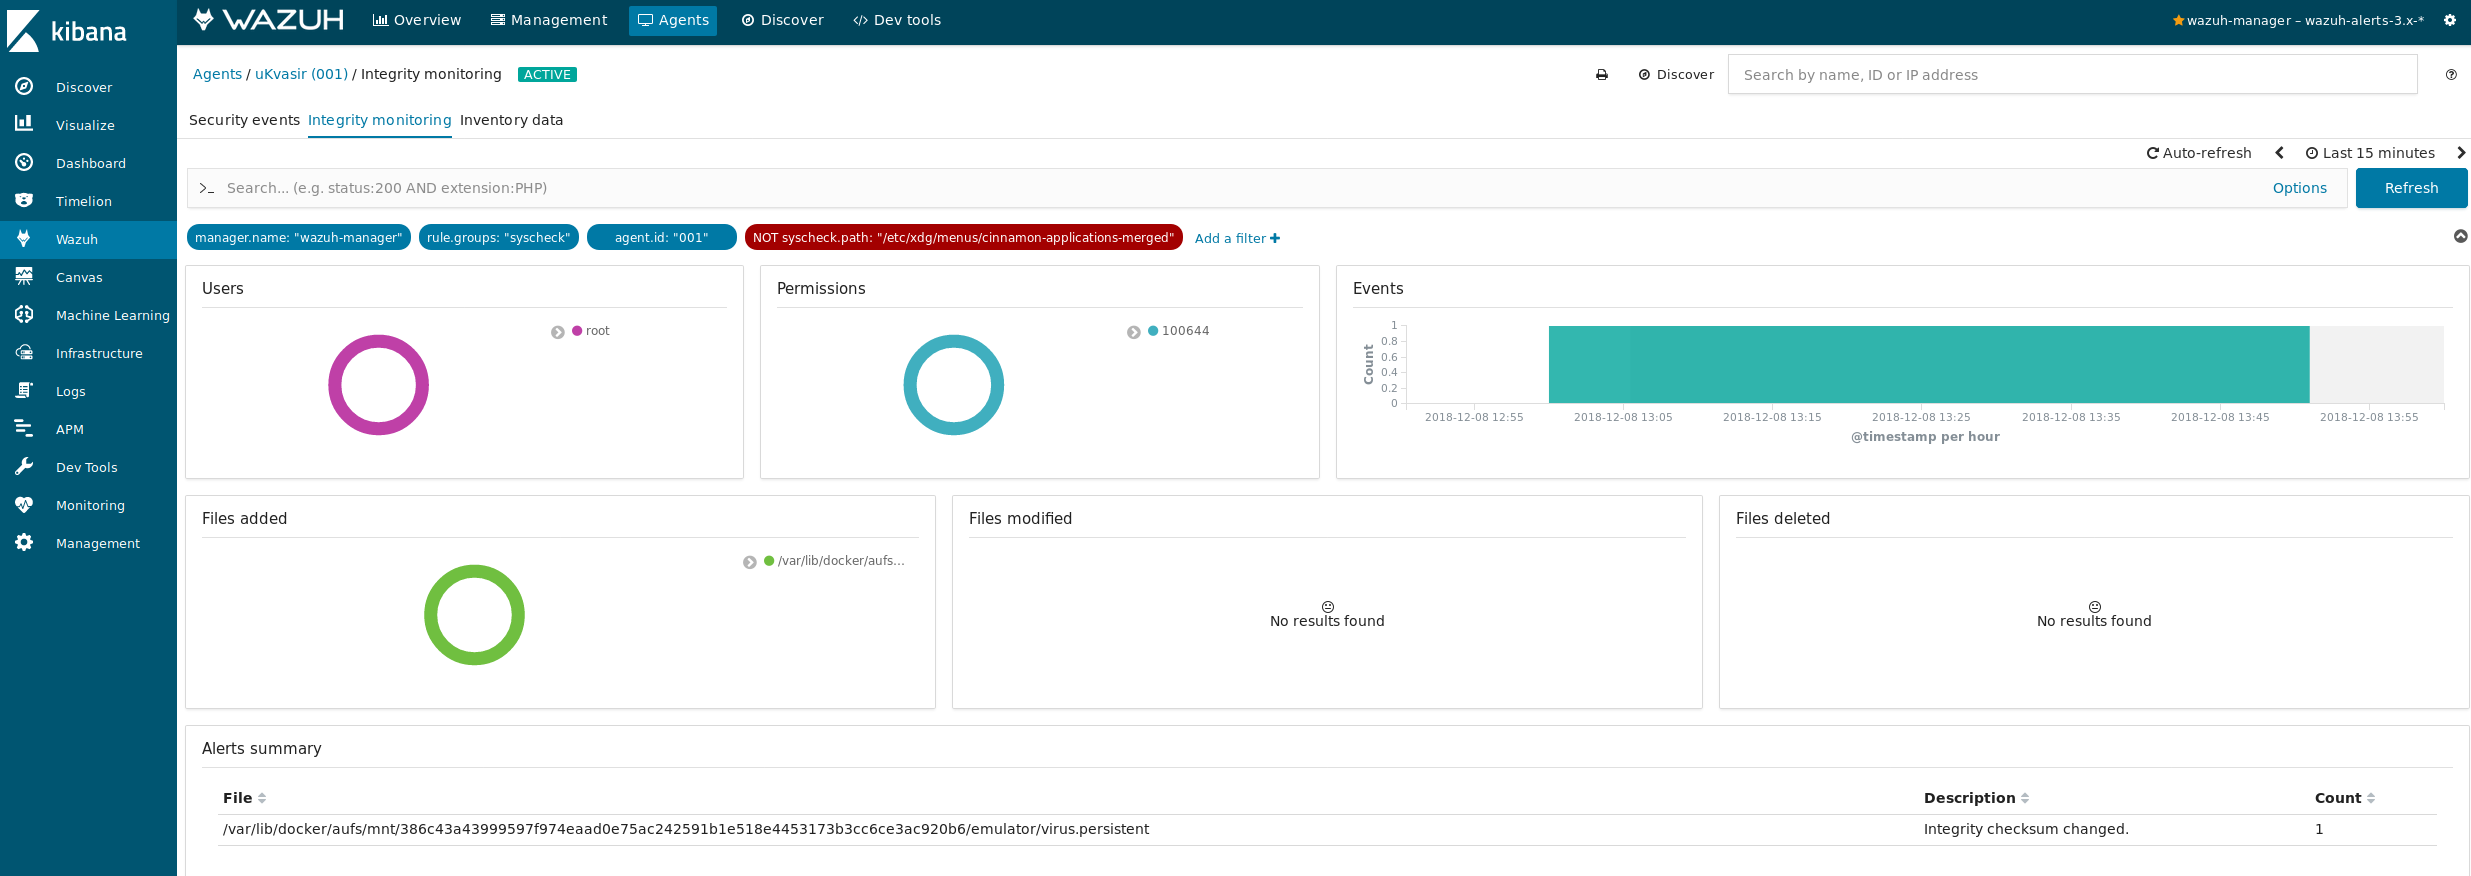The image size is (2471, 876).
Task: Click the Refresh button
Action: [x=2411, y=188]
